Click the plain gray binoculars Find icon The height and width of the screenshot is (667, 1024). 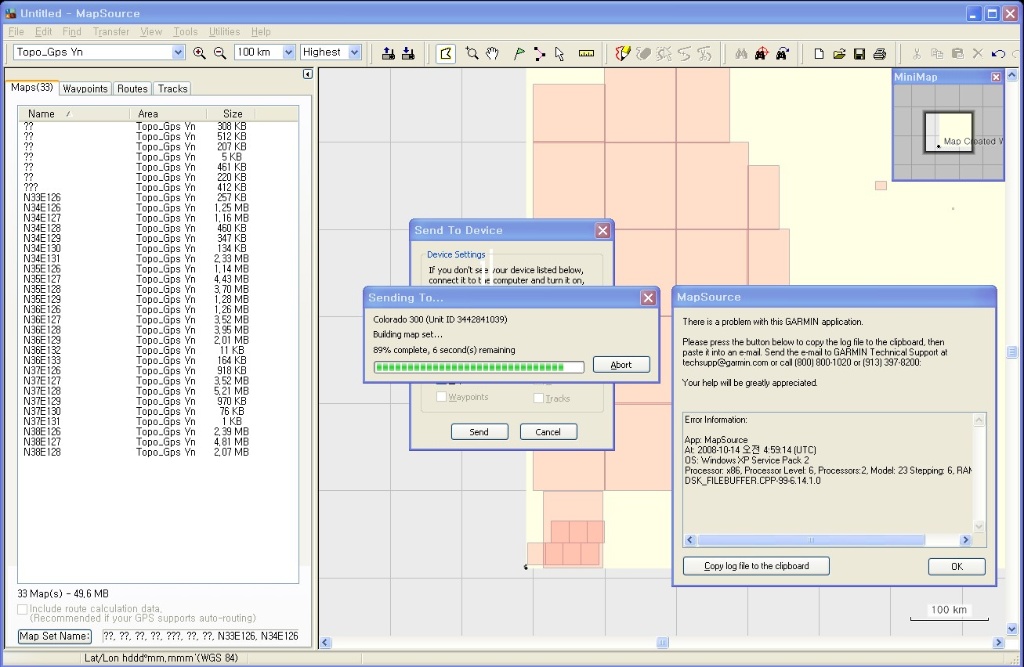(741, 54)
